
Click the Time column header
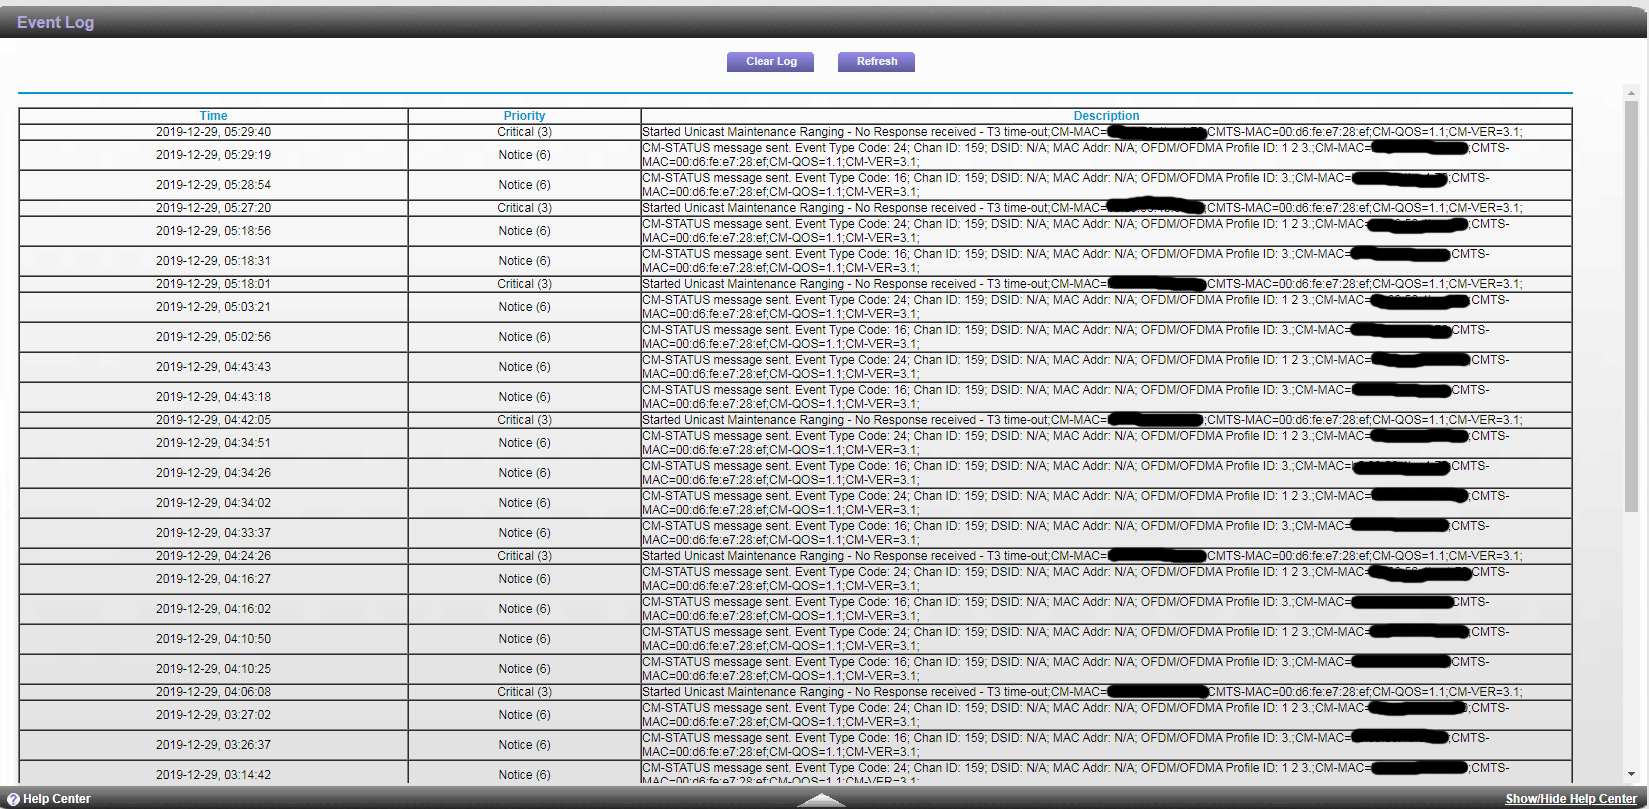213,116
